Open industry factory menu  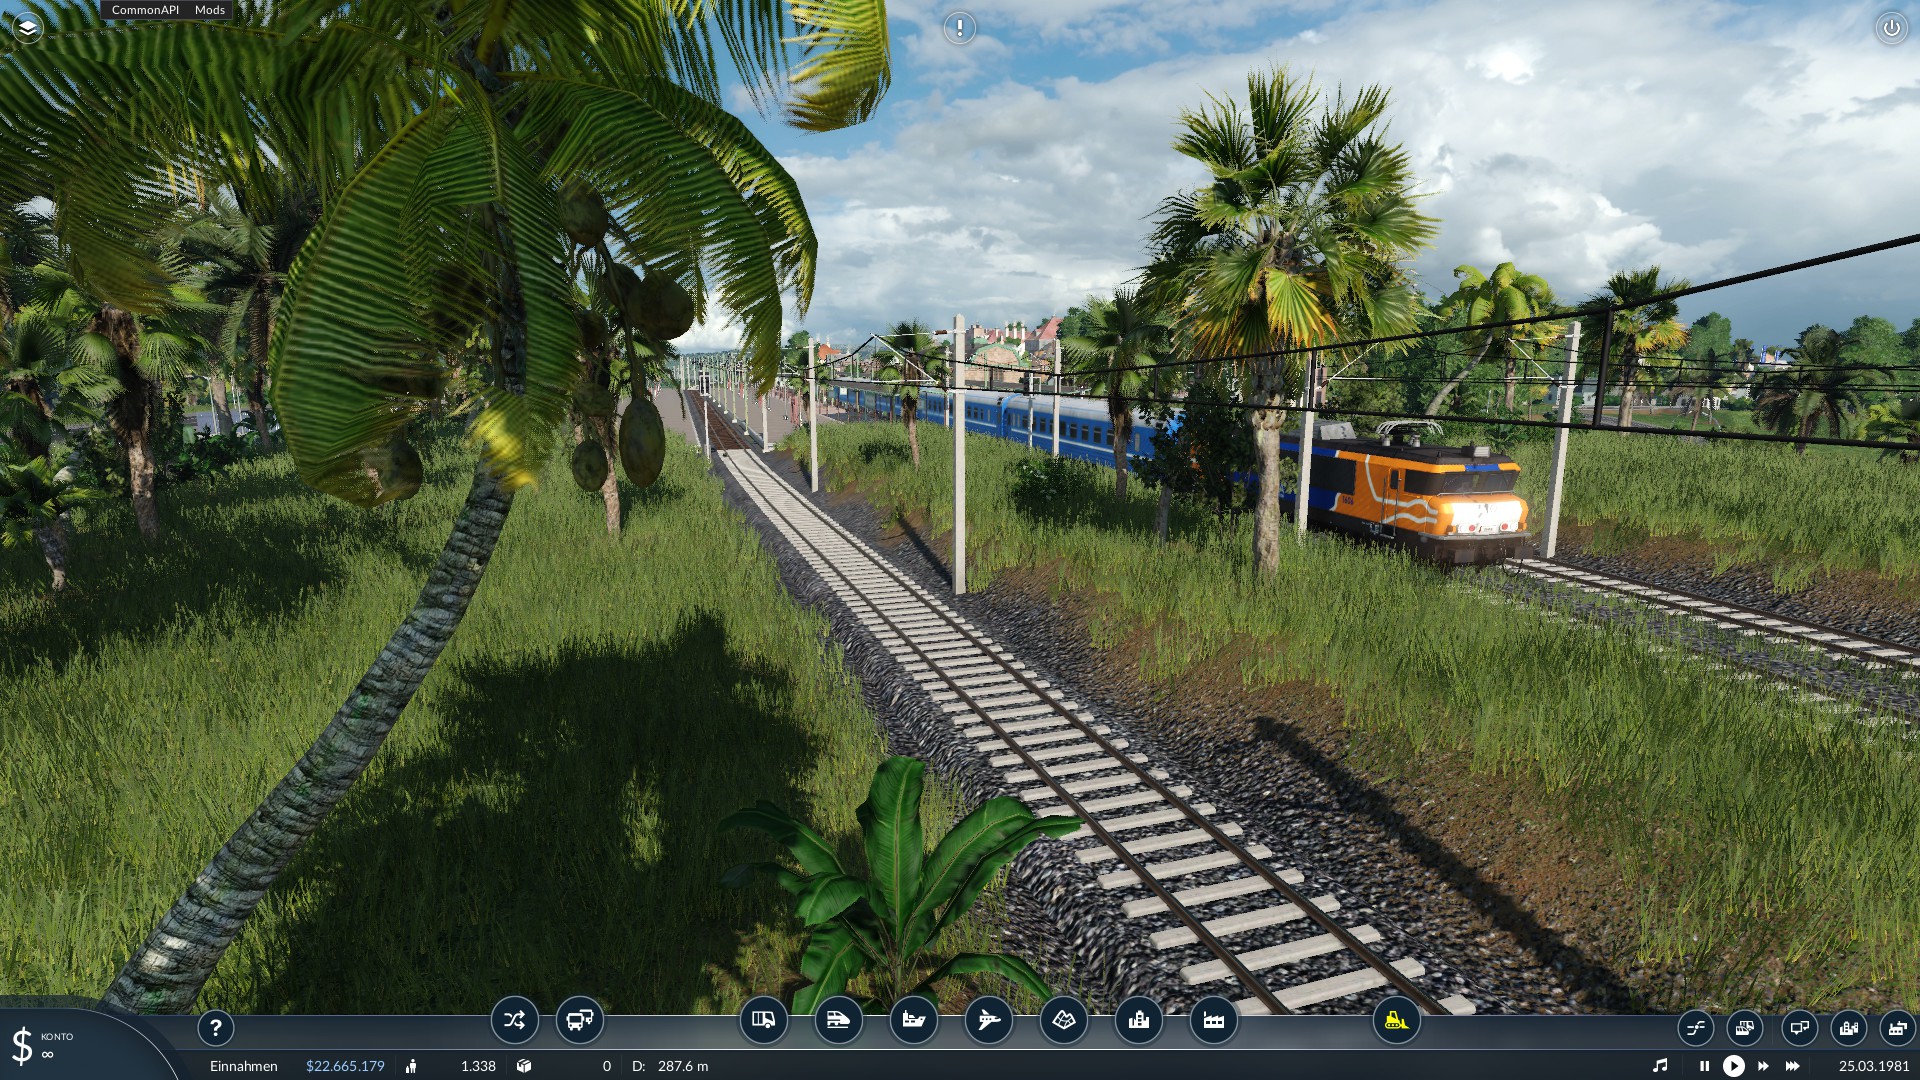pos(1214,1021)
